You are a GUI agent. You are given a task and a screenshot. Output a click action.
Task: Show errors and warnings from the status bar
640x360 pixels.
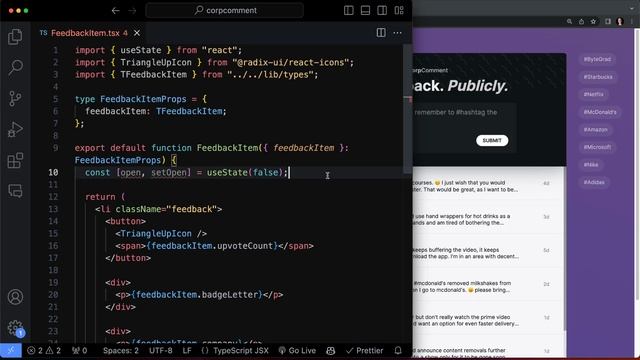[x=44, y=350]
